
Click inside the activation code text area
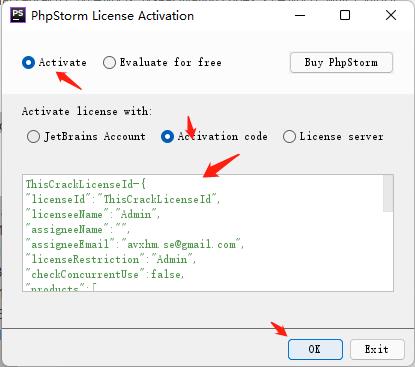pyautogui.click(x=208, y=233)
